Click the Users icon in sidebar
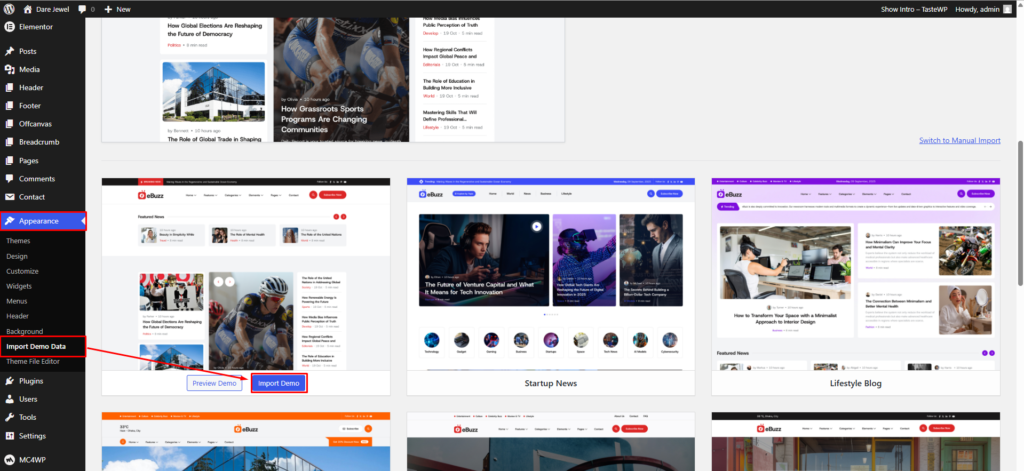1024x471 pixels. [x=9, y=399]
